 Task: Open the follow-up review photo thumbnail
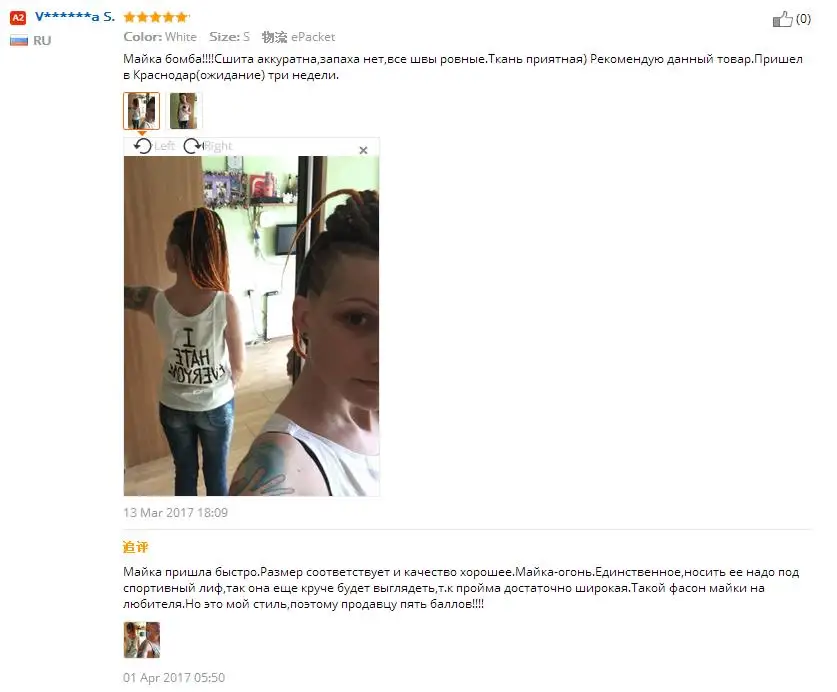point(142,640)
